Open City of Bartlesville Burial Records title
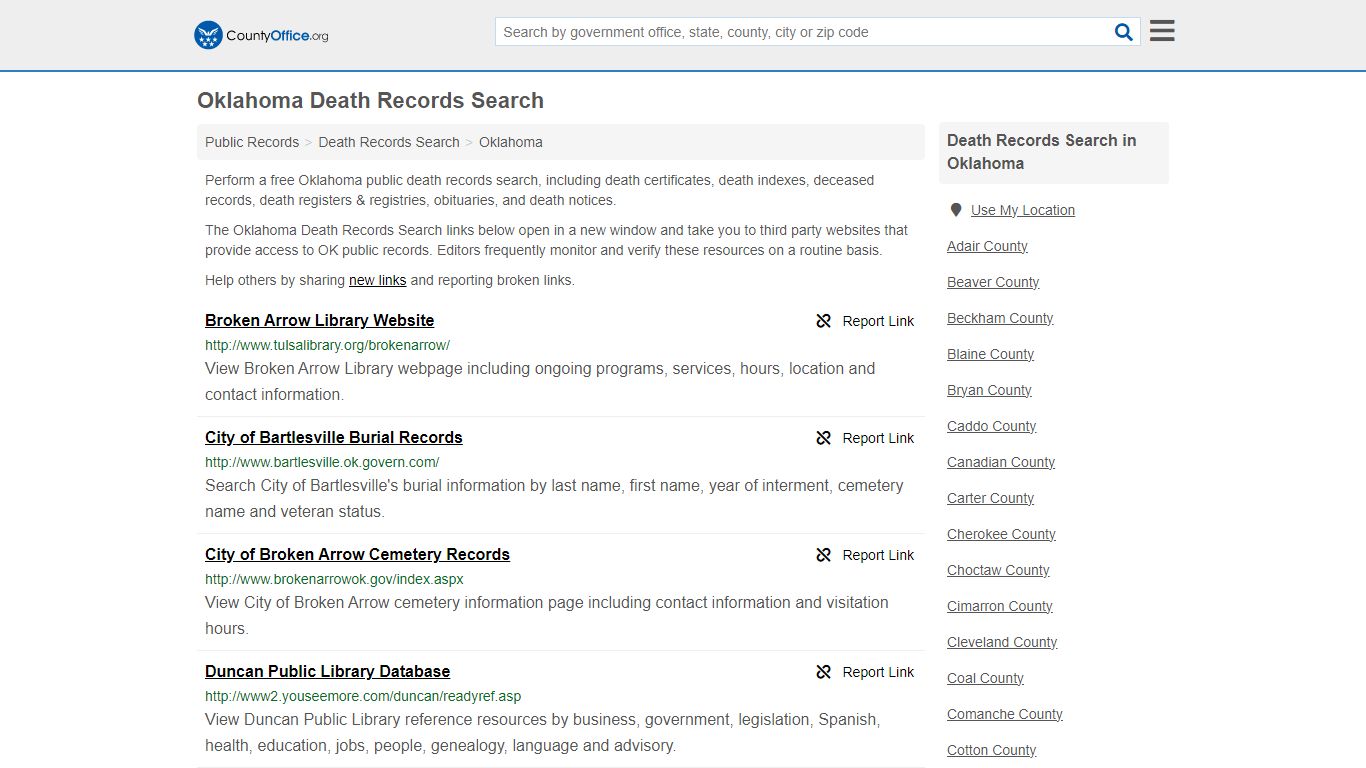 (x=334, y=437)
